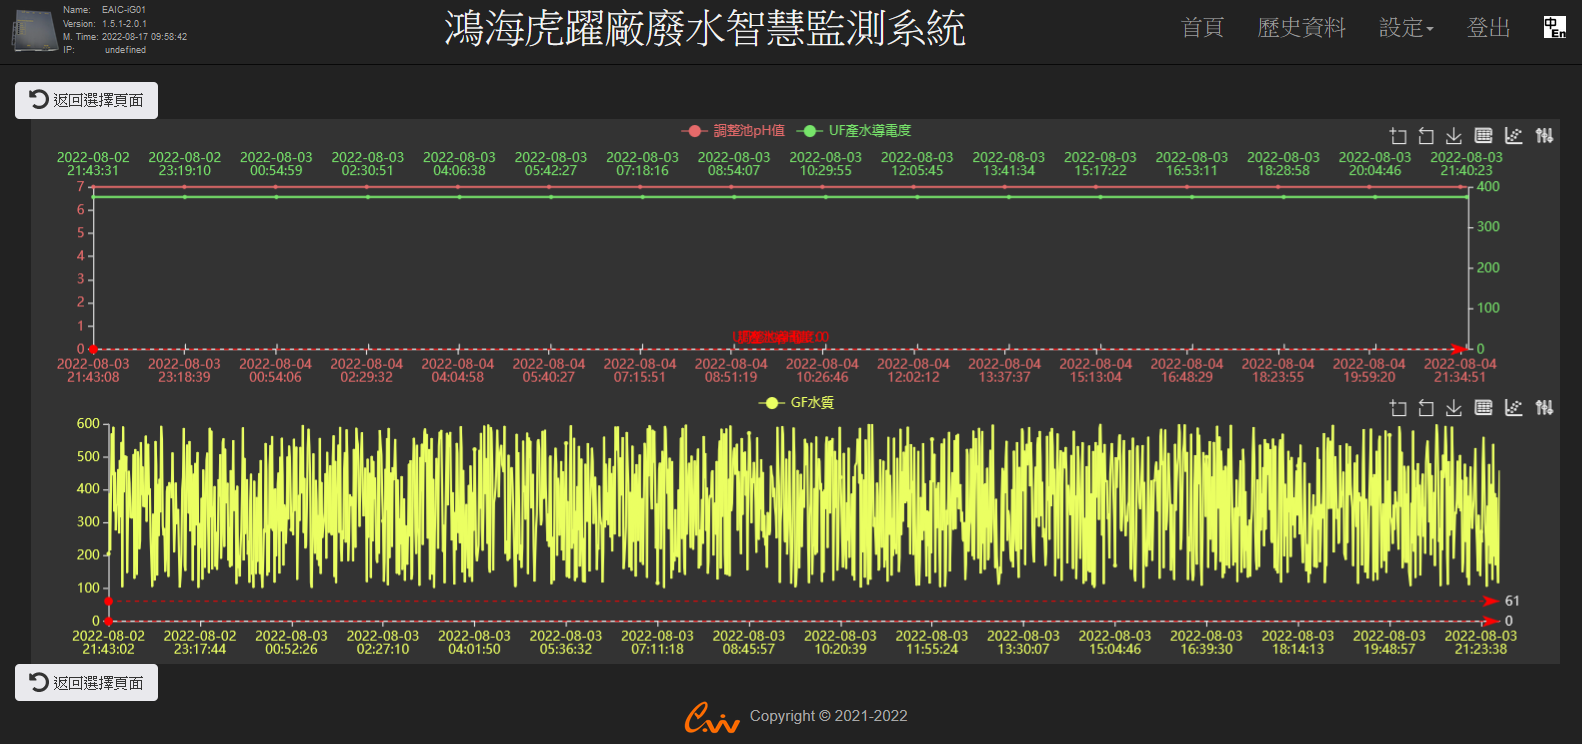Click the top 返回選擇頁面 button
The height and width of the screenshot is (744, 1582).
[x=86, y=100]
